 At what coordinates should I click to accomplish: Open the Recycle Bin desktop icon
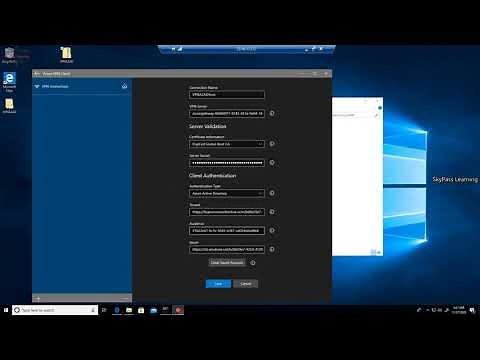click(x=9, y=55)
